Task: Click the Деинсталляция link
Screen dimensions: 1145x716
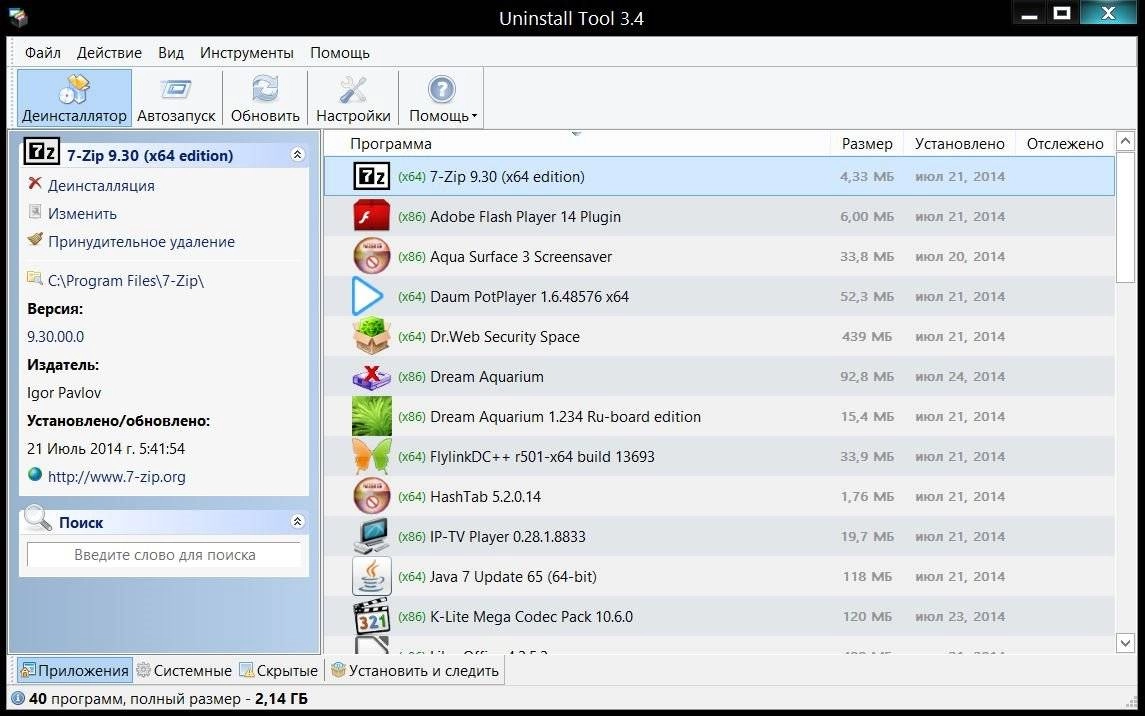Action: (101, 185)
